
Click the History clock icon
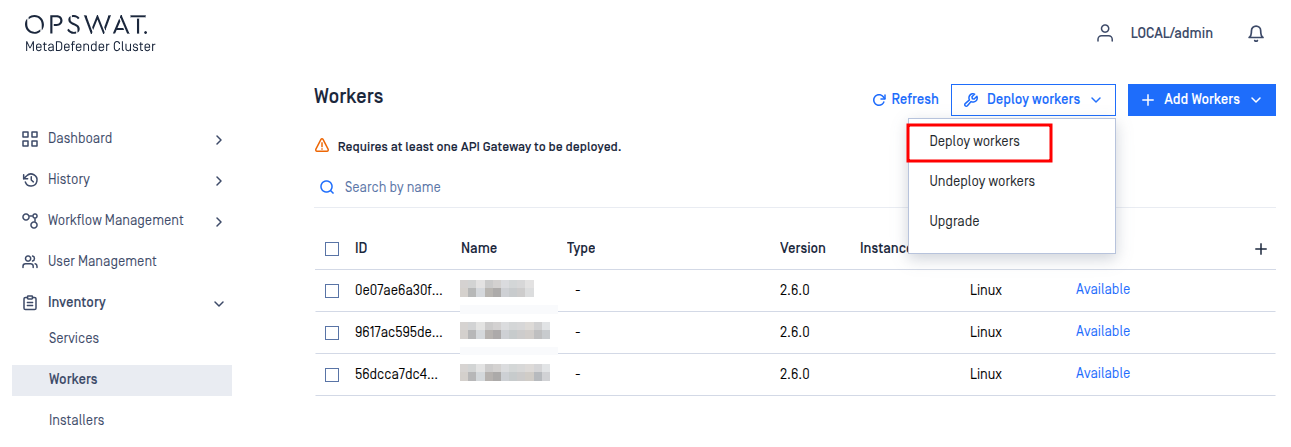pos(30,179)
